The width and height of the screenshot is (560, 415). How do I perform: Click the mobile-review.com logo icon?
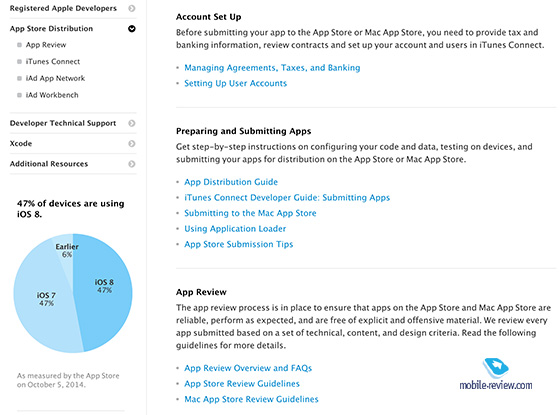pos(496,368)
